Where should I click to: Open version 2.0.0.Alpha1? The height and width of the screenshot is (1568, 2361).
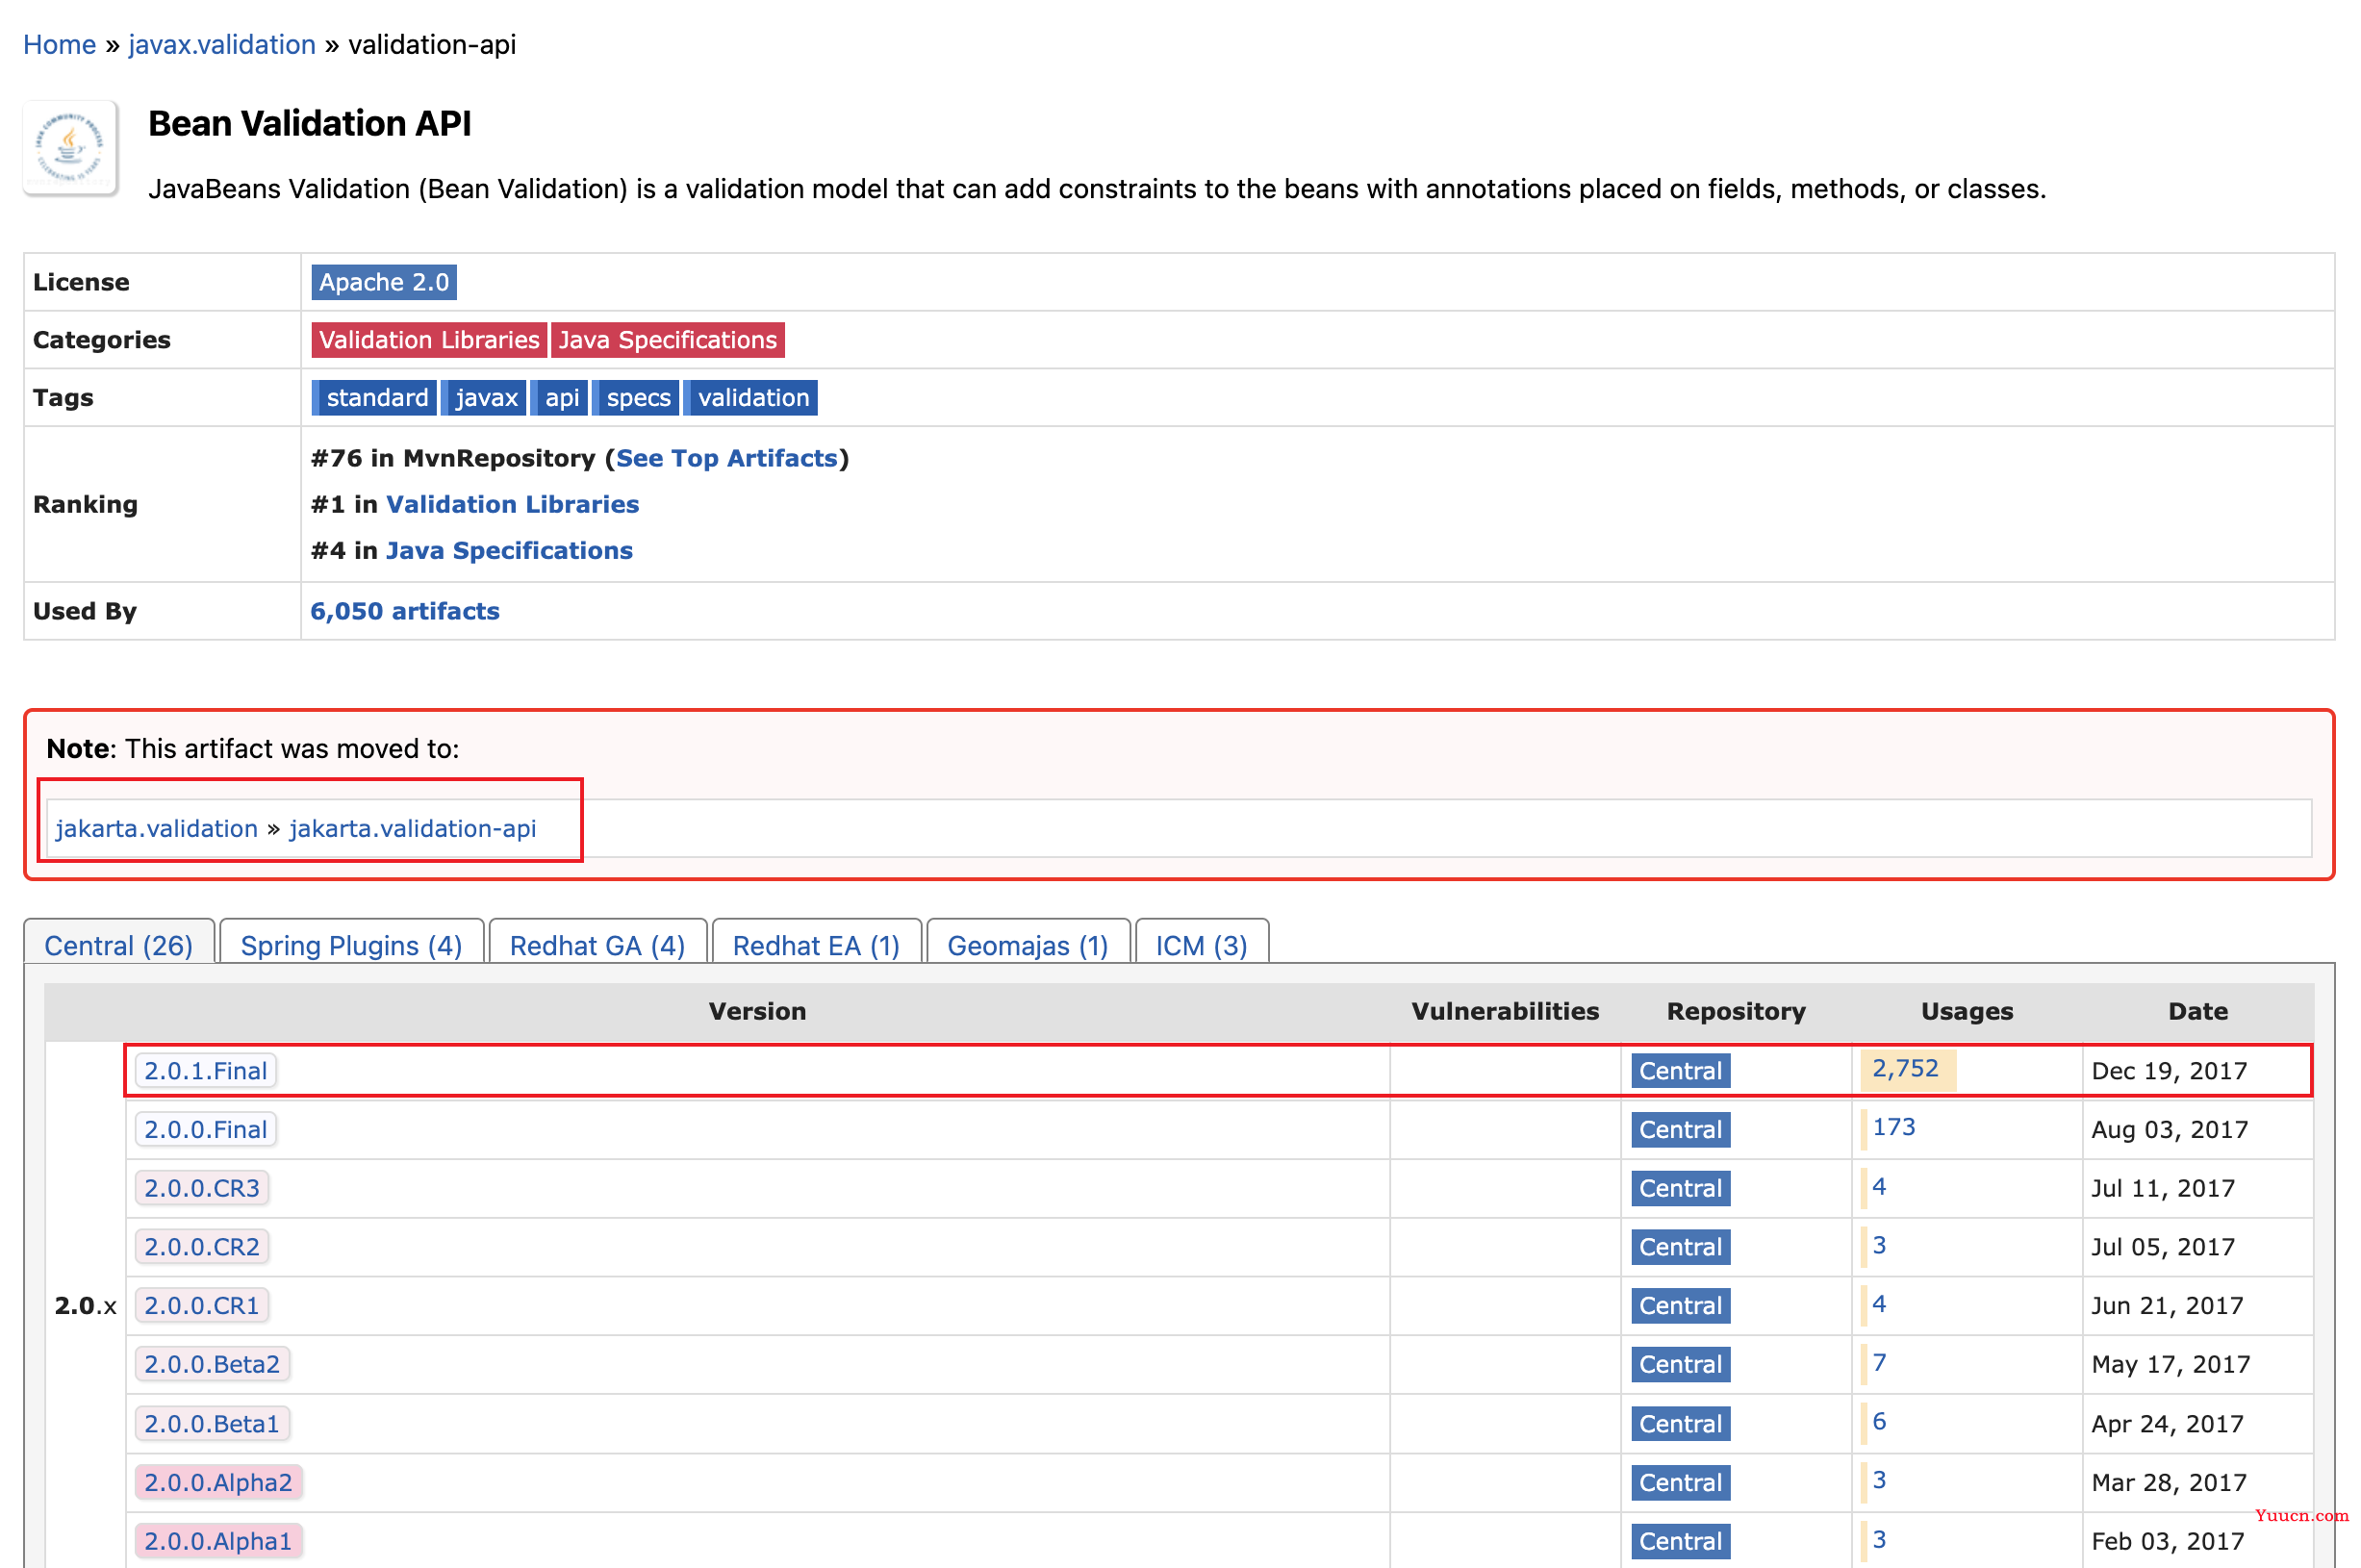[218, 1542]
